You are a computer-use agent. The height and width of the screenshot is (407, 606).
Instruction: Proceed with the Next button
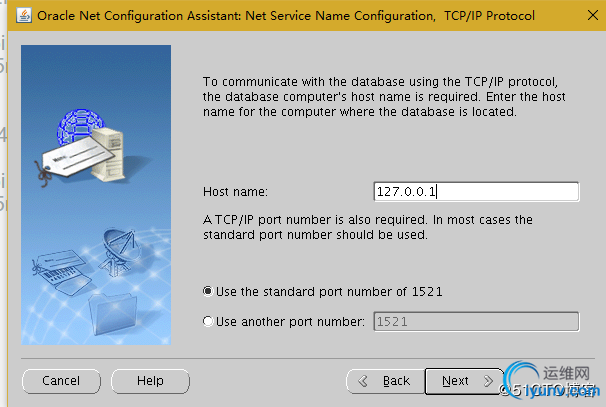tap(464, 381)
